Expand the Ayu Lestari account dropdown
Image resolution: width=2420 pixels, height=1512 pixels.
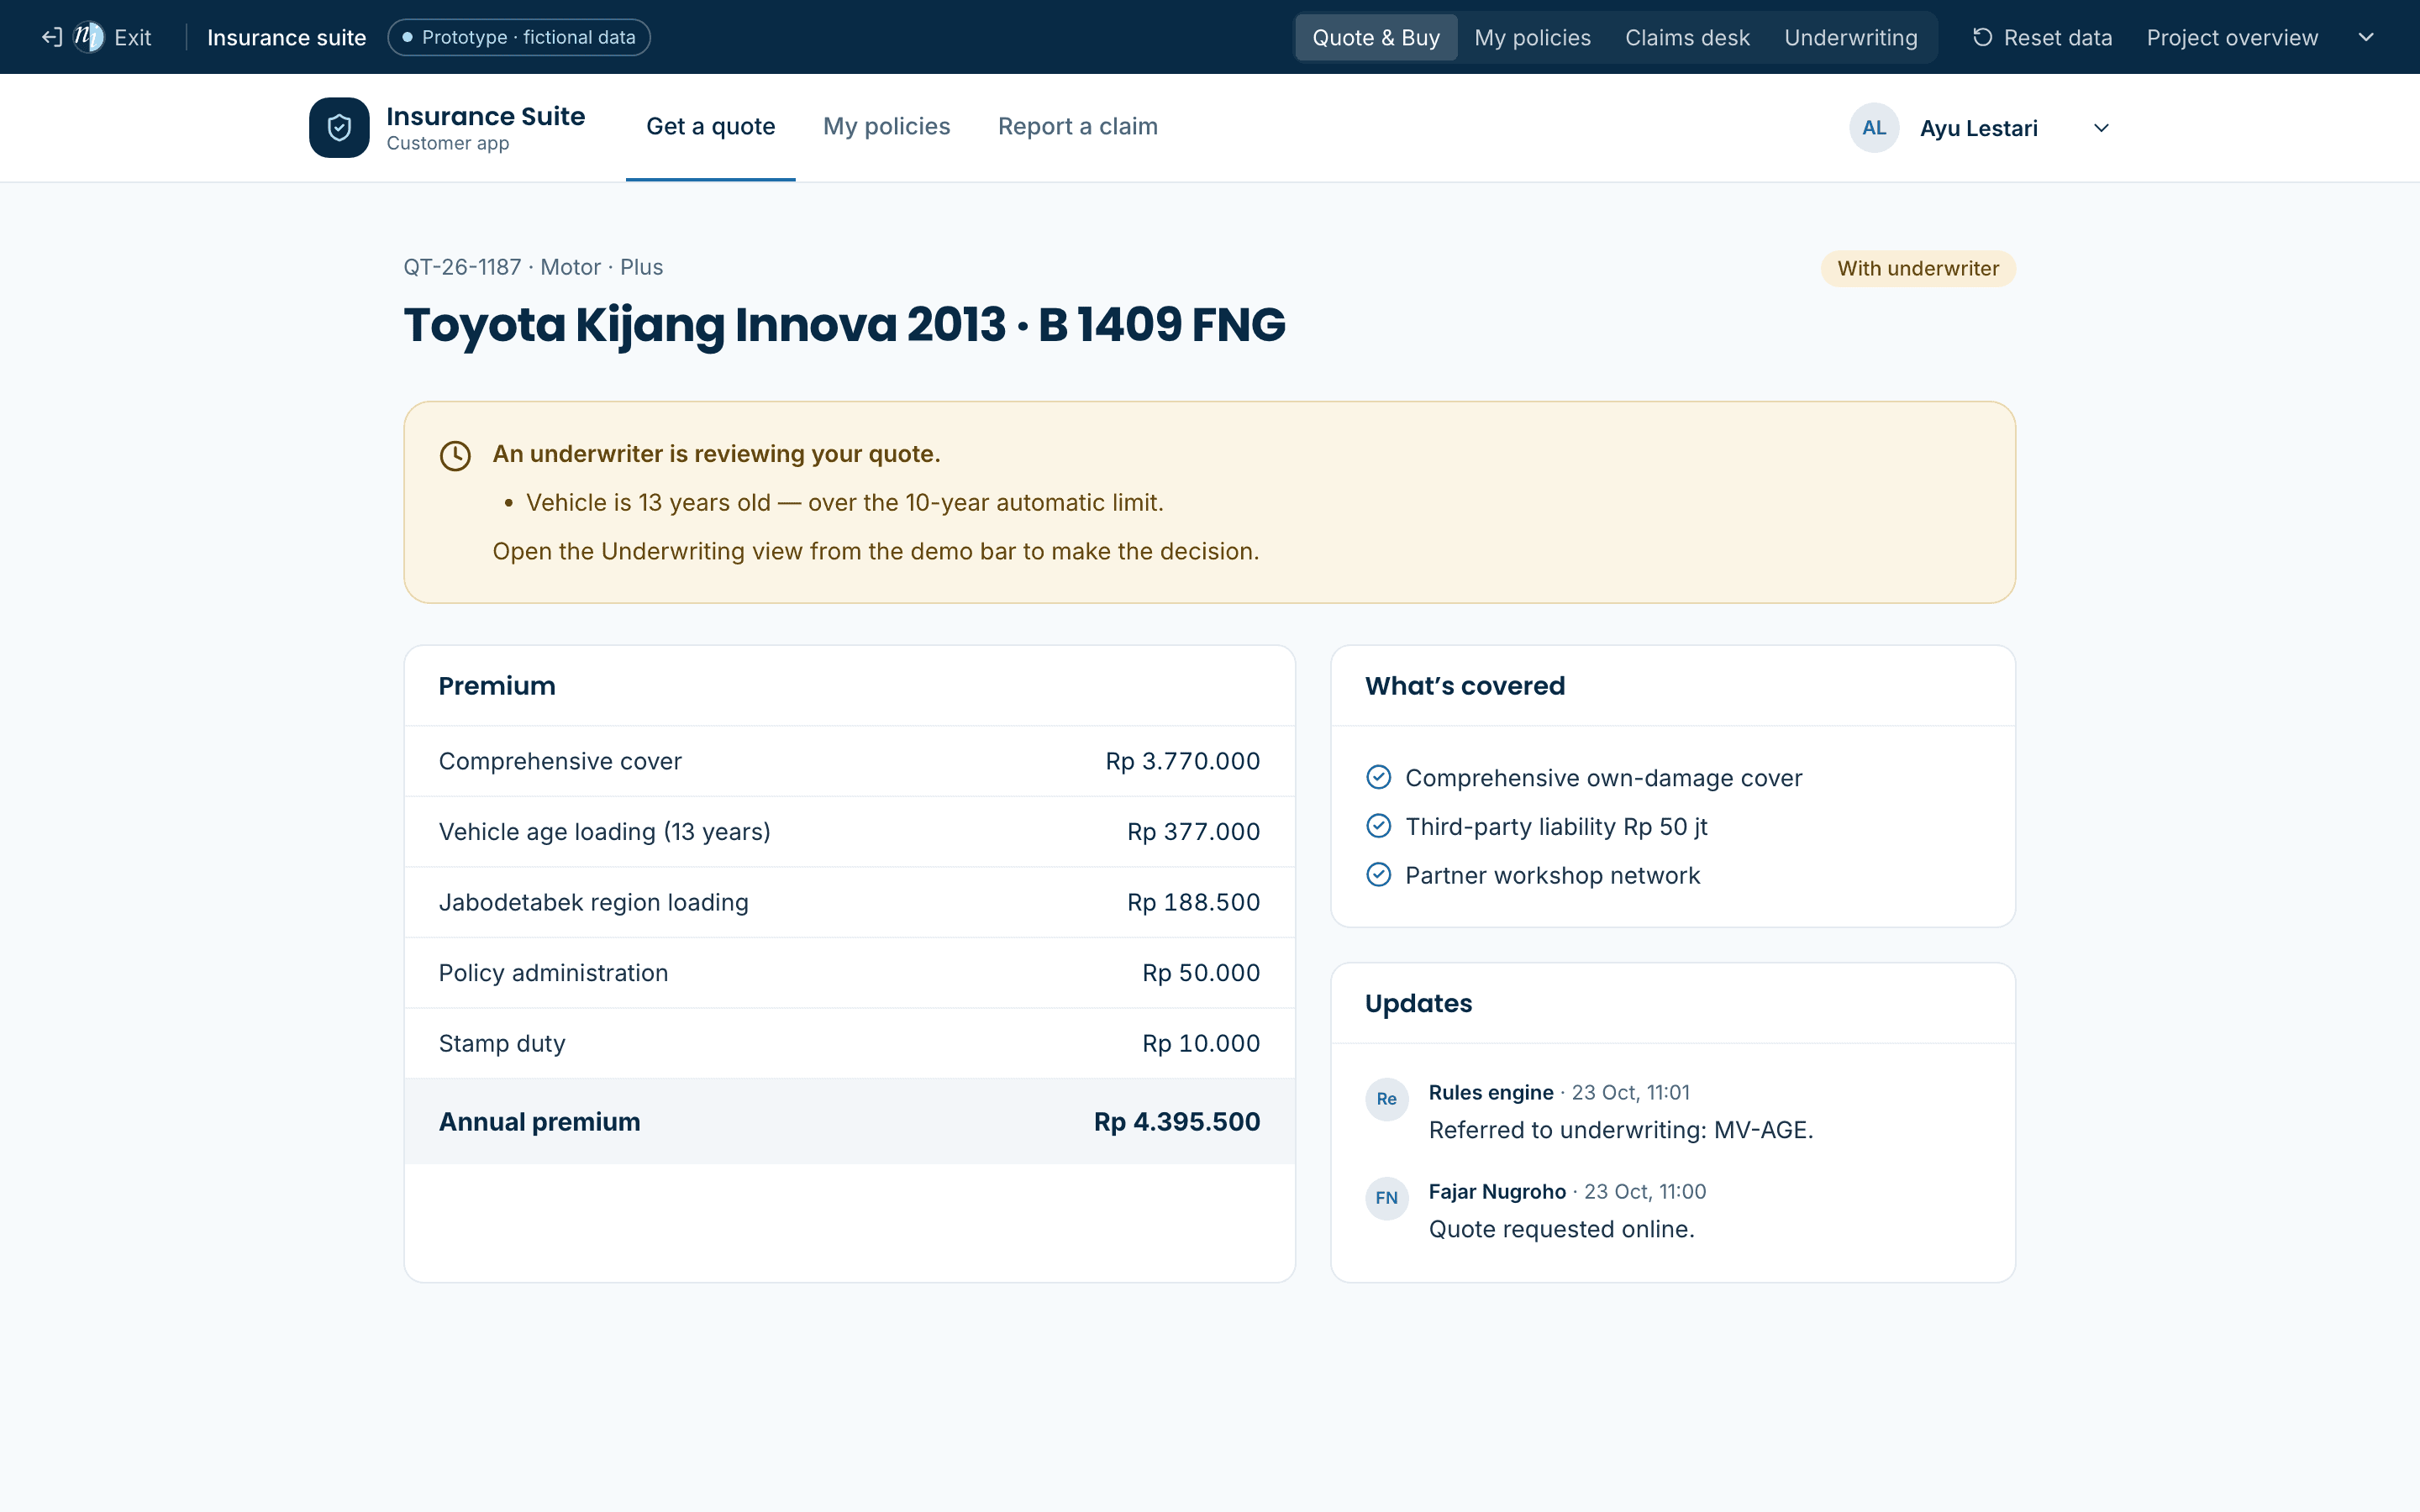coord(2101,128)
